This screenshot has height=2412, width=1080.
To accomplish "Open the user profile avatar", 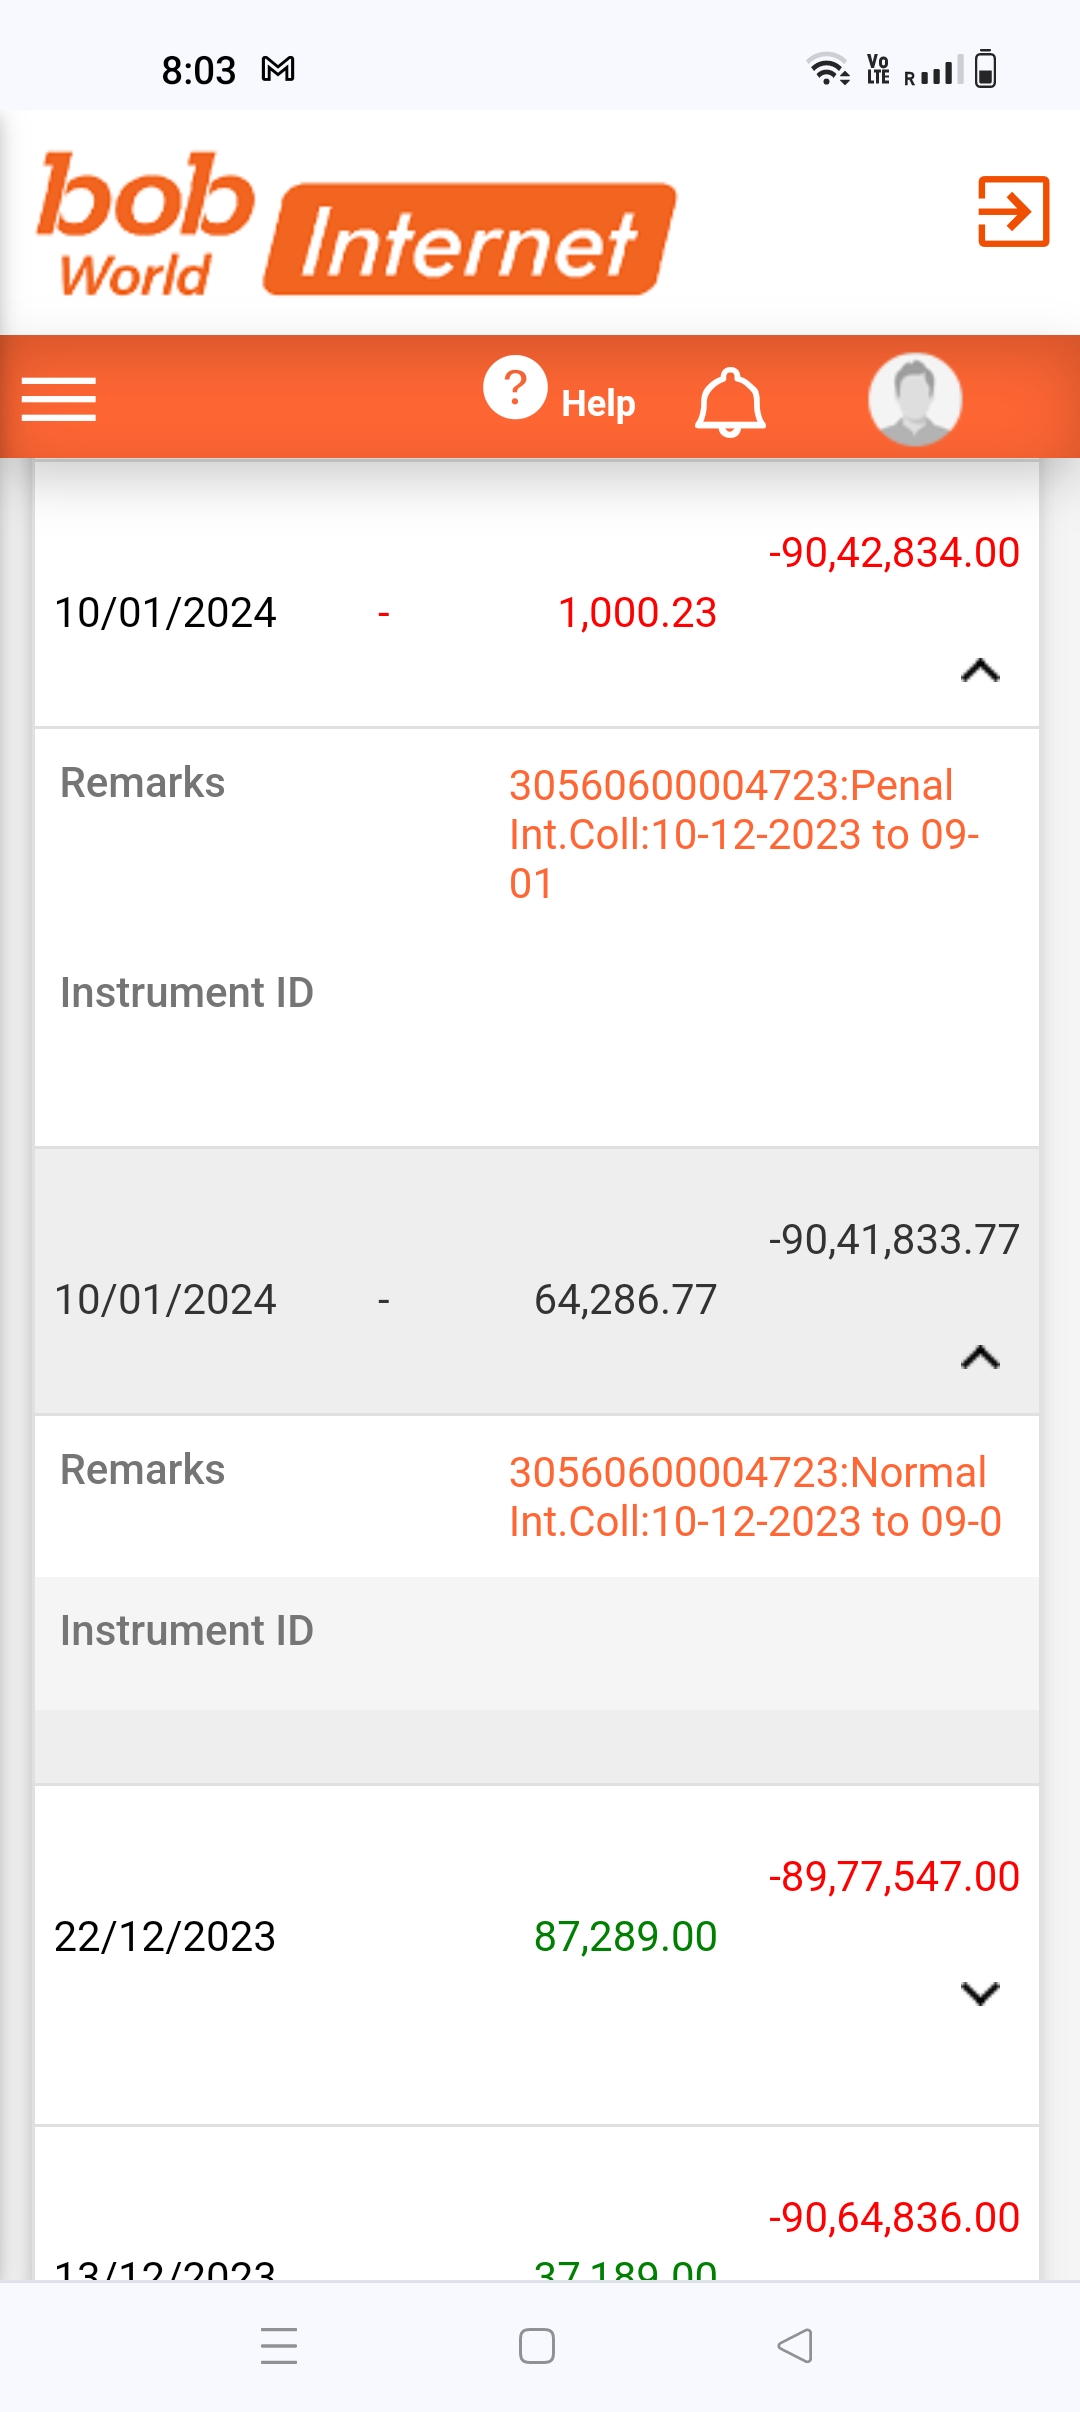I will 915,400.
